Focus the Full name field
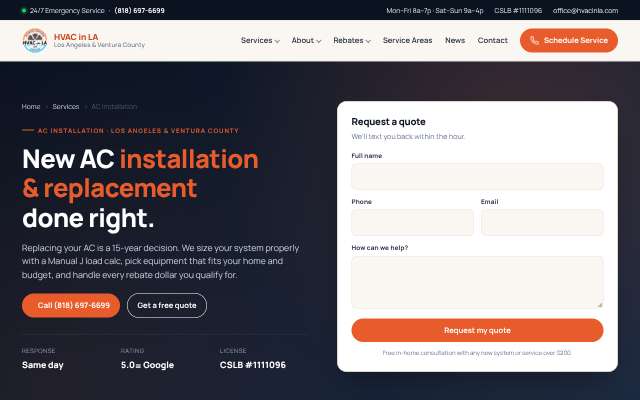The image size is (640, 400). coord(477,176)
